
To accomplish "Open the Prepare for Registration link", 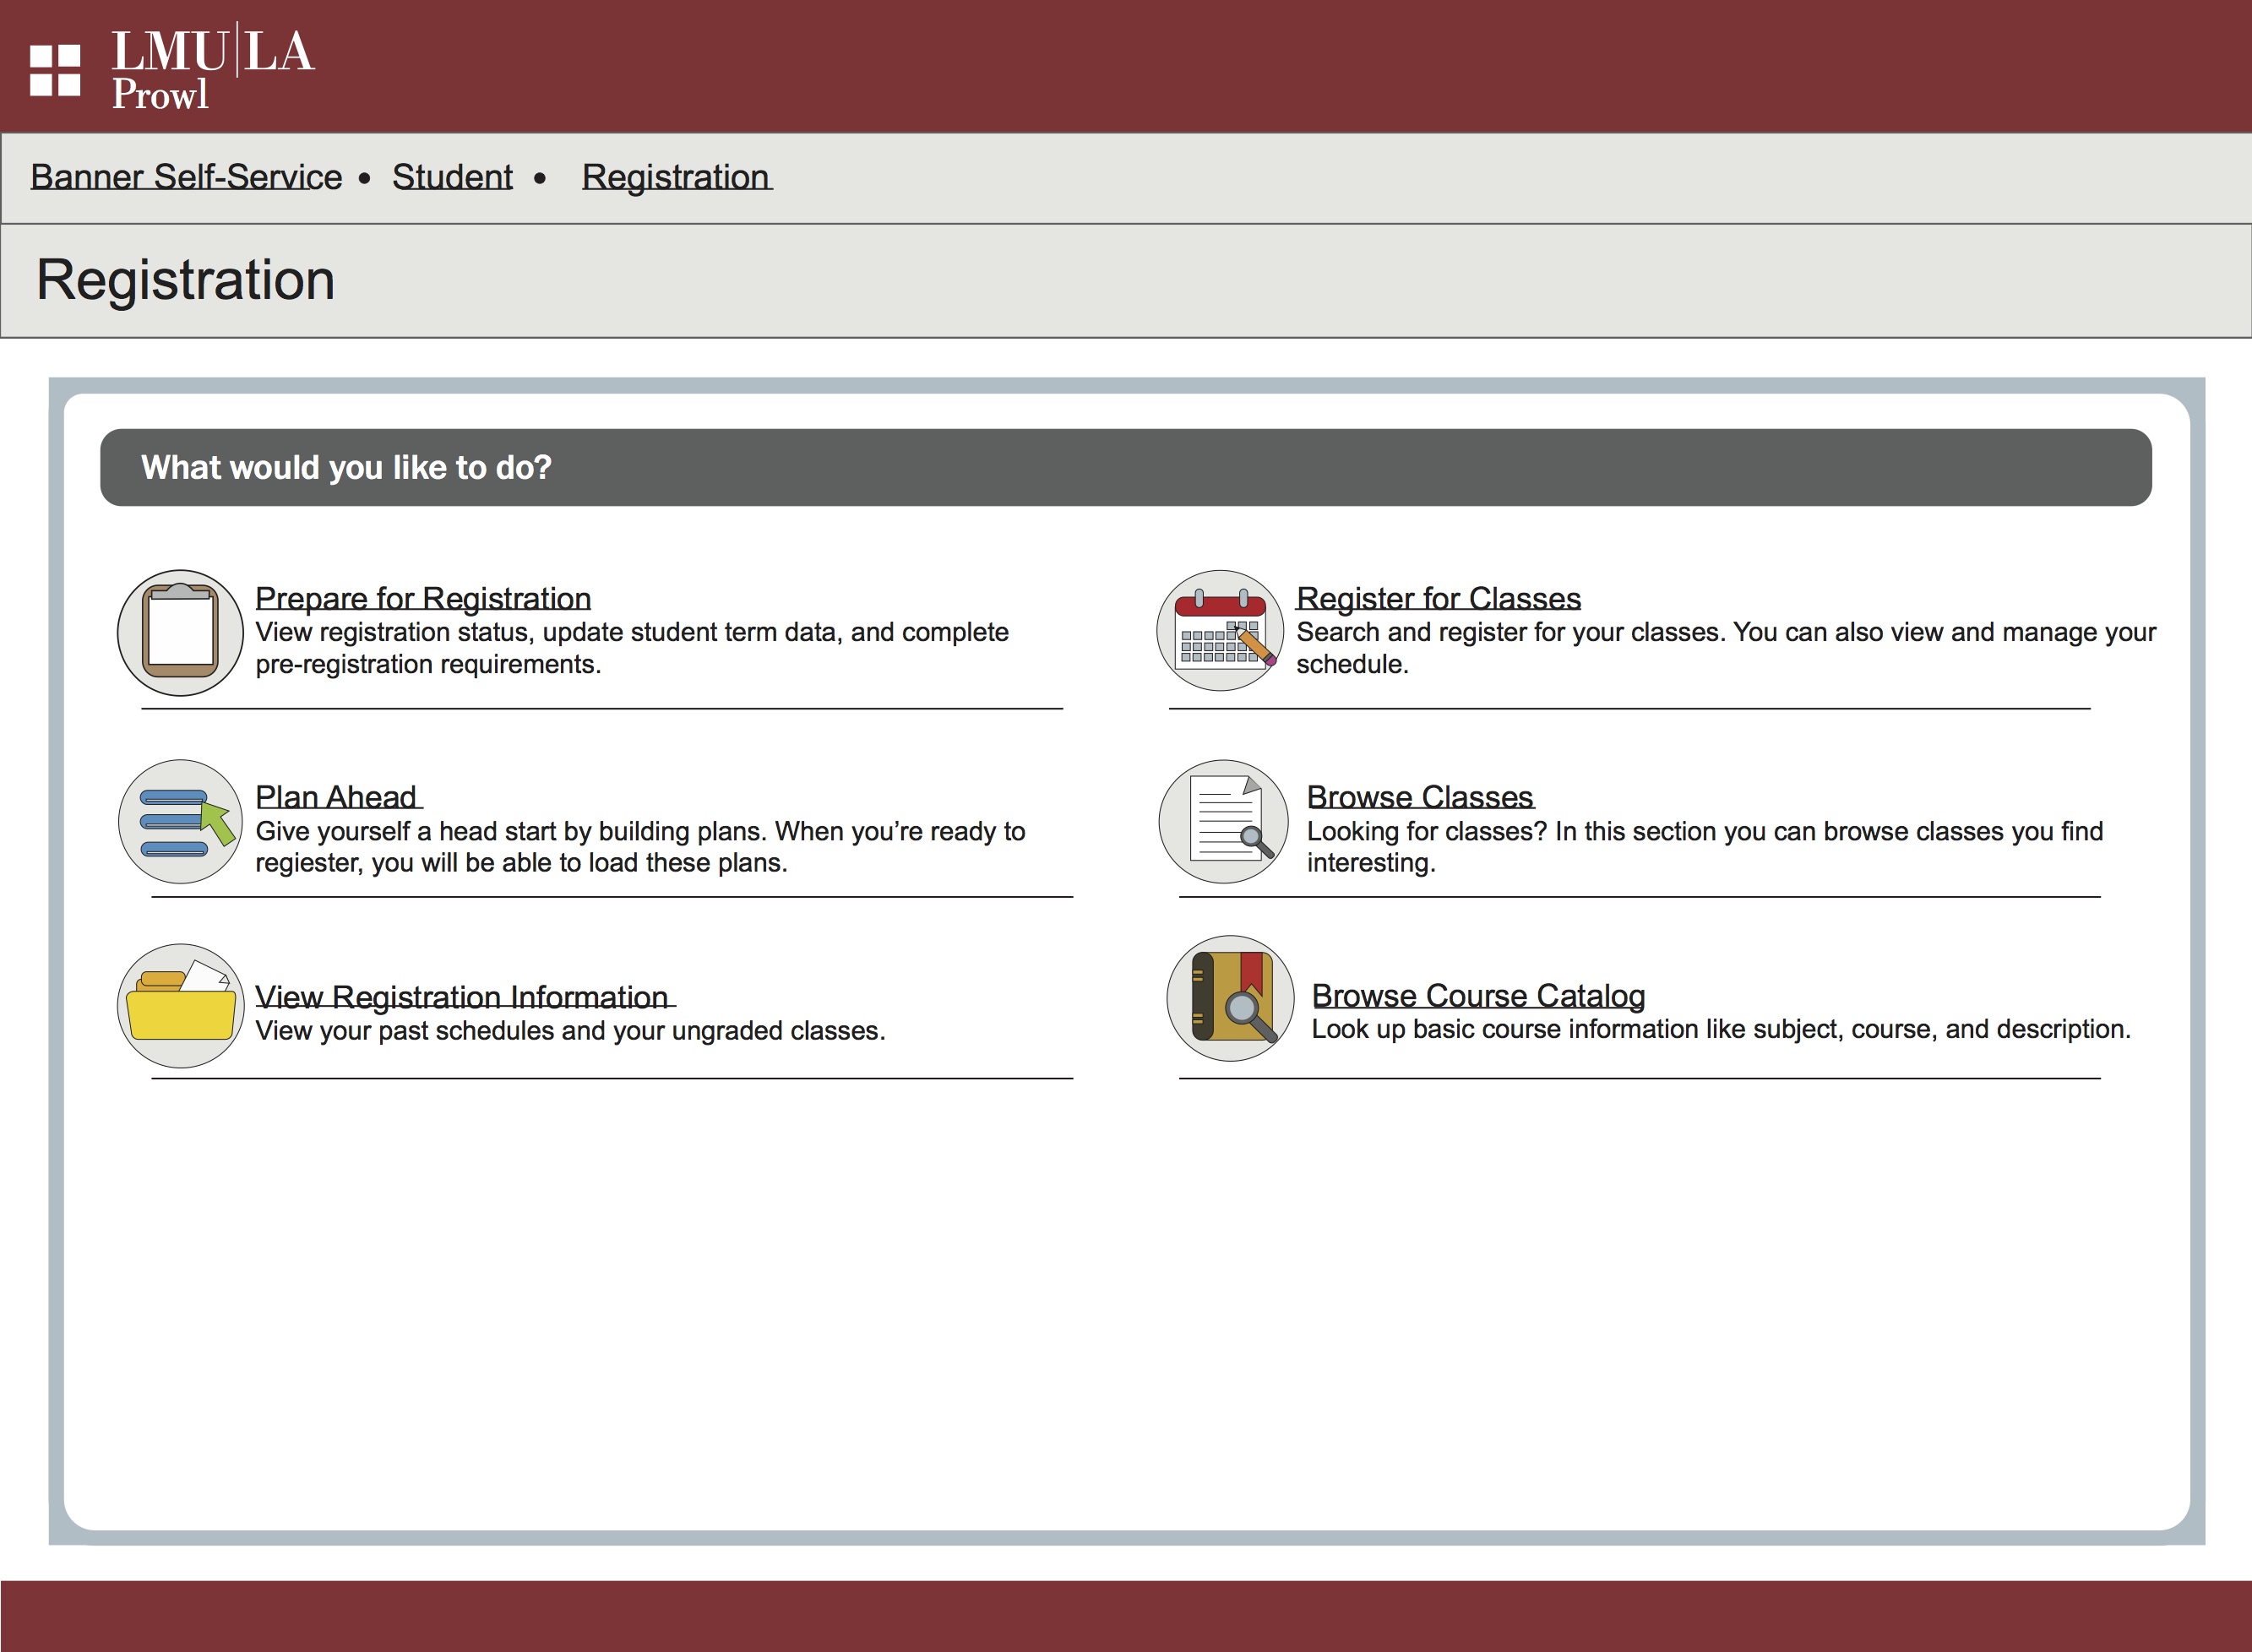I will (423, 598).
